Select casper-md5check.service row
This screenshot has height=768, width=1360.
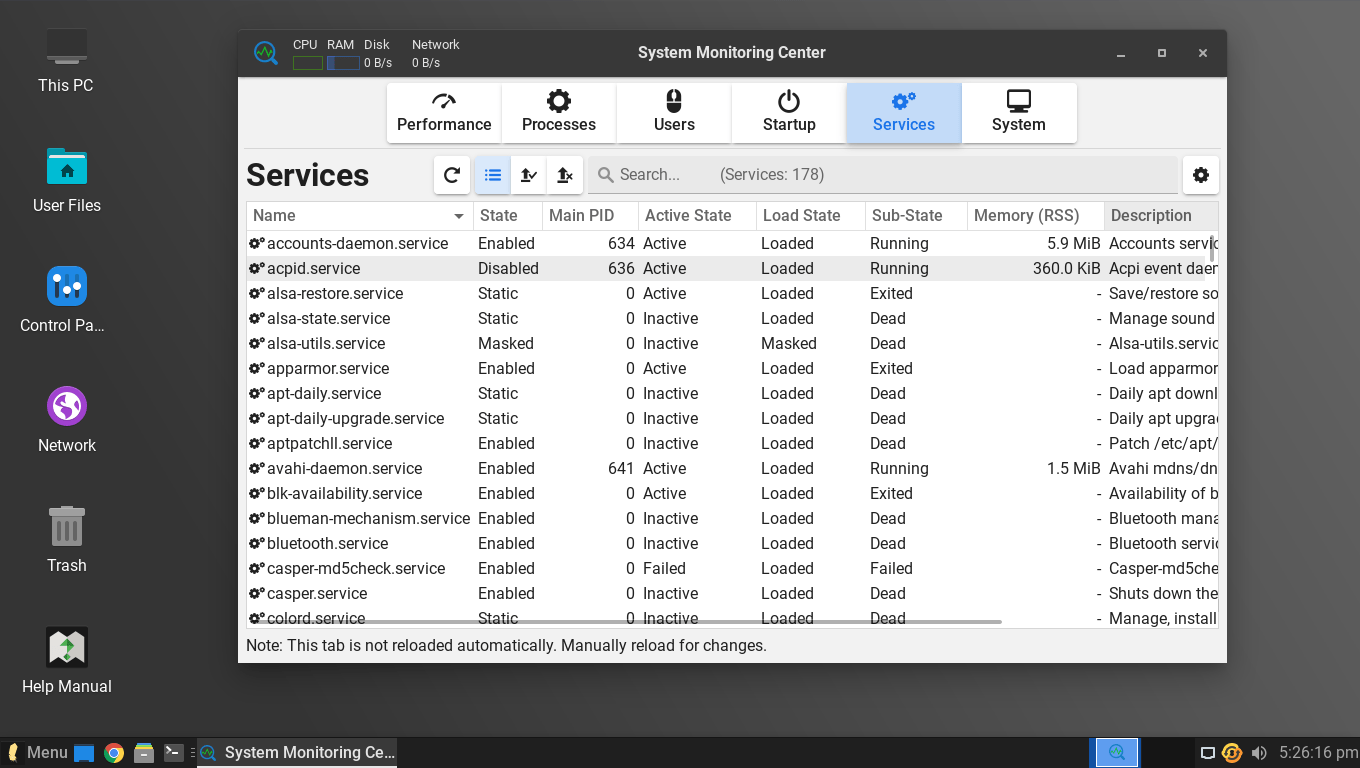tap(732, 568)
